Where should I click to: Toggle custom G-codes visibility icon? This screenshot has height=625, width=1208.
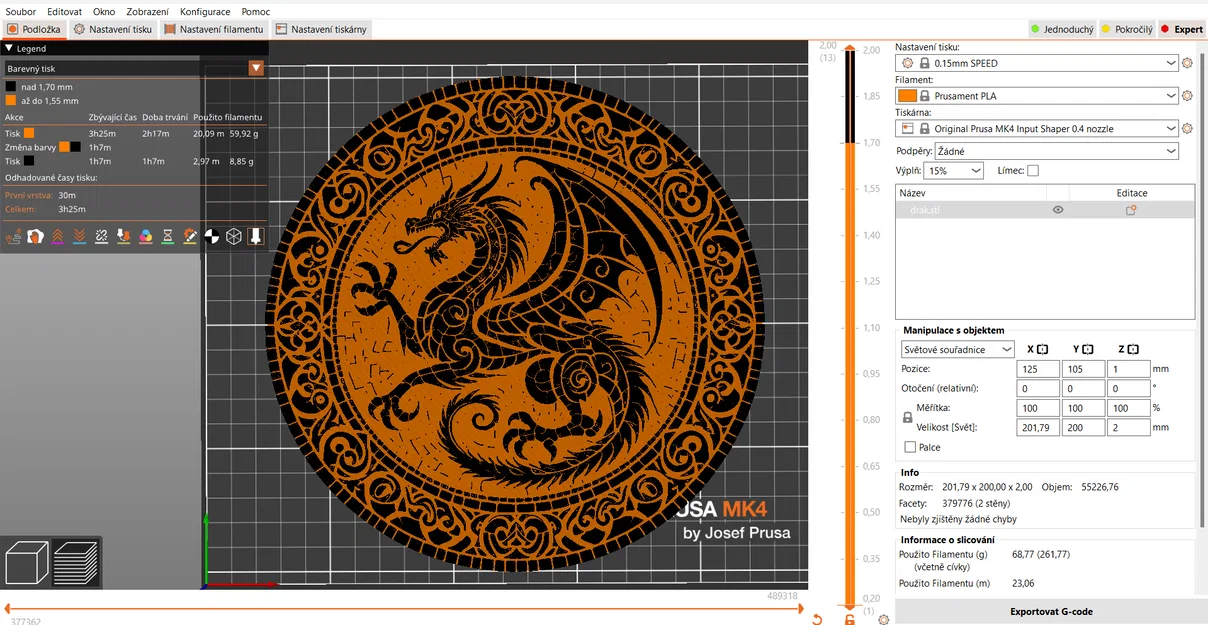coord(190,236)
